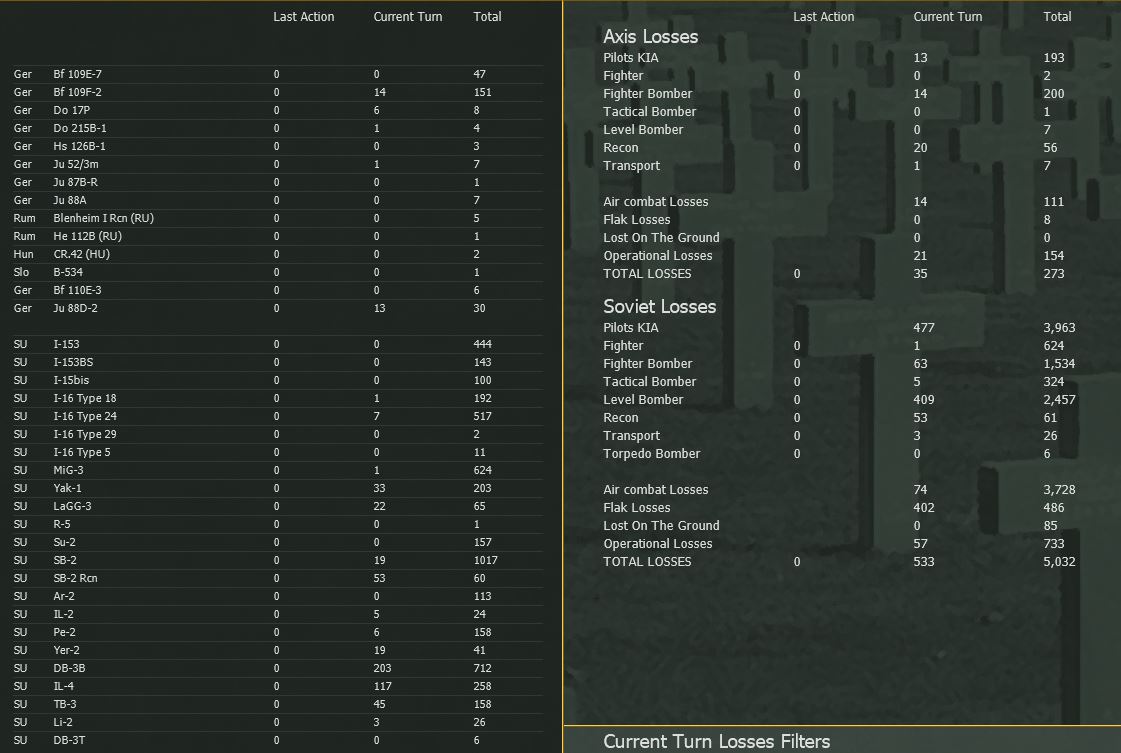1121x753 pixels.
Task: Click the Pilots KIA row under Axis Losses
Action: click(x=632, y=57)
